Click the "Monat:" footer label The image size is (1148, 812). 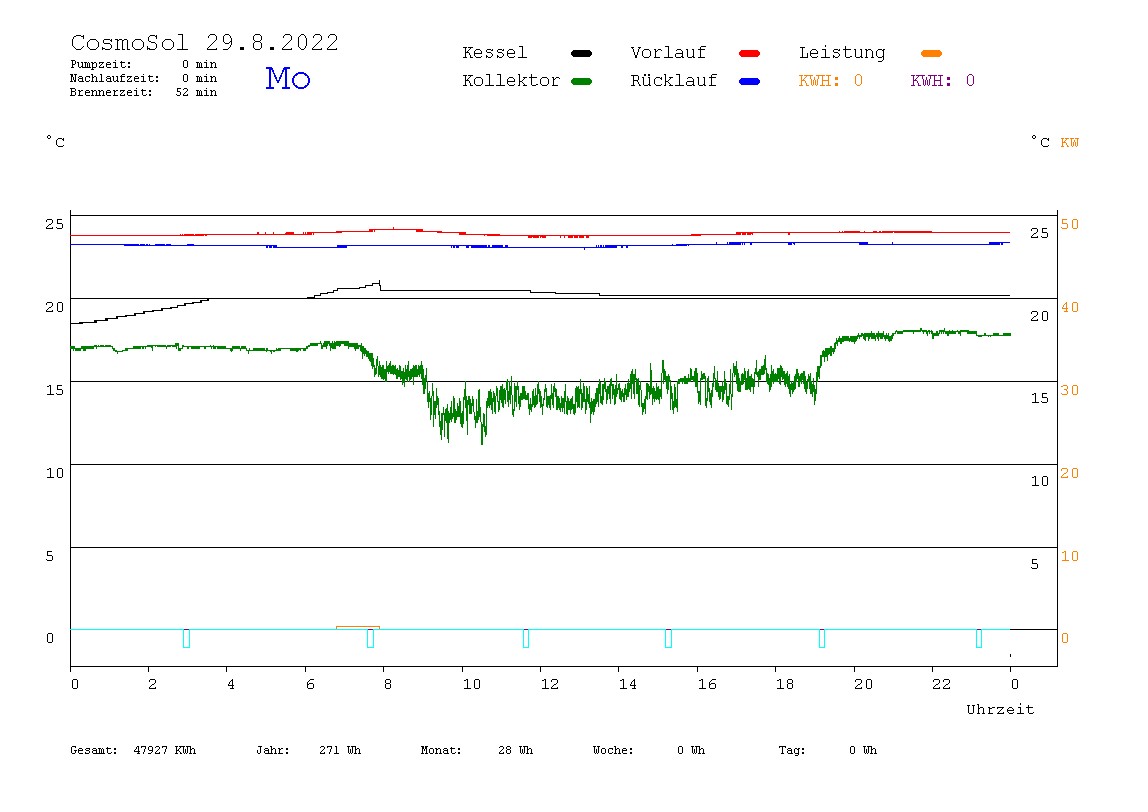tap(441, 750)
